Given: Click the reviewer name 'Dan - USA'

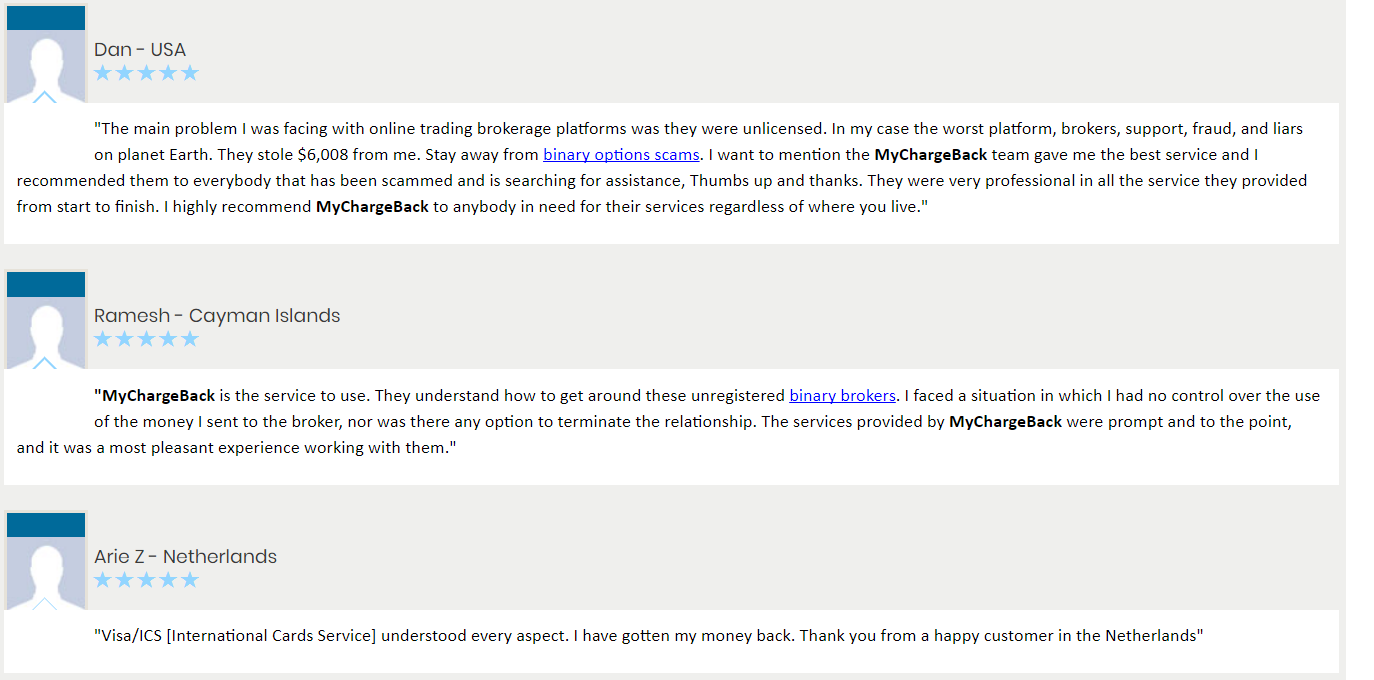Looking at the screenshot, I should click(140, 49).
